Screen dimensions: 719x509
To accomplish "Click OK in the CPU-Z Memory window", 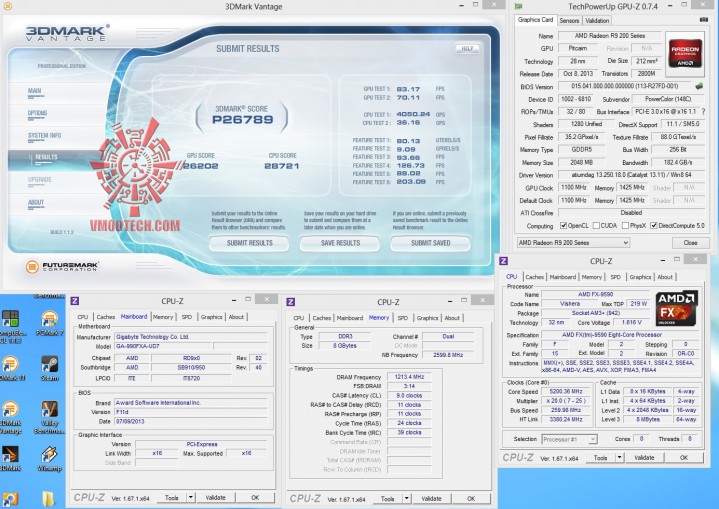I will click(x=471, y=498).
